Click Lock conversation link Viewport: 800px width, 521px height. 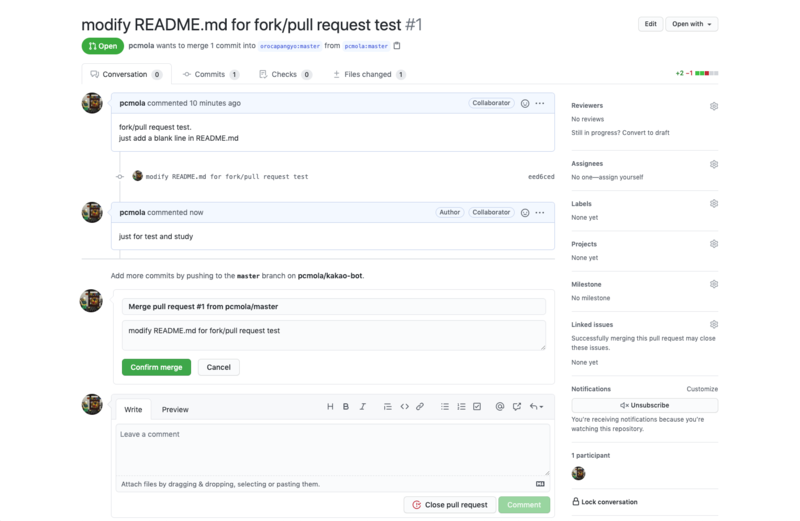pyautogui.click(x=605, y=502)
